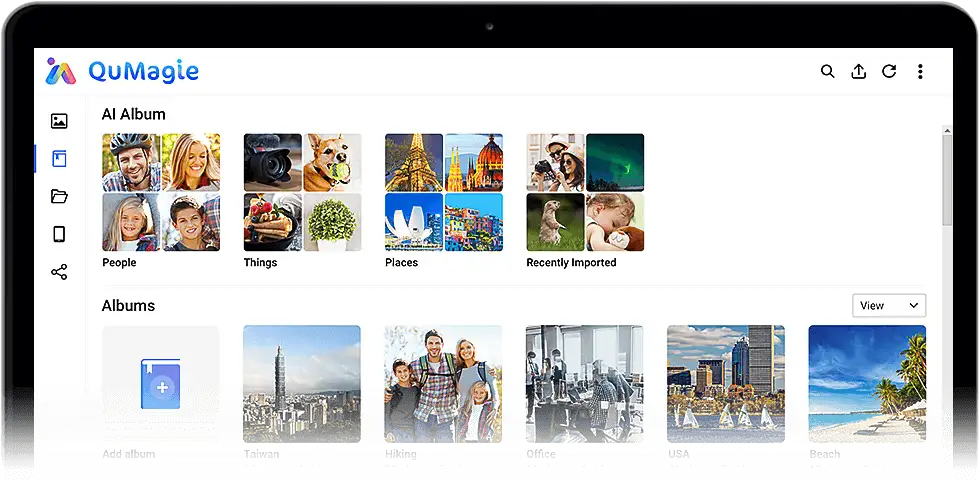
Task: Open the USA album cover
Action: tap(726, 384)
